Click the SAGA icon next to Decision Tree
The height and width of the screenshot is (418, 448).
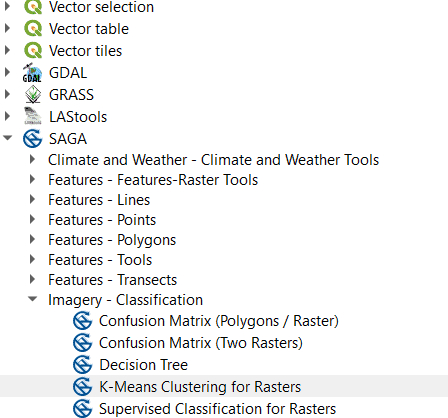coord(82,364)
